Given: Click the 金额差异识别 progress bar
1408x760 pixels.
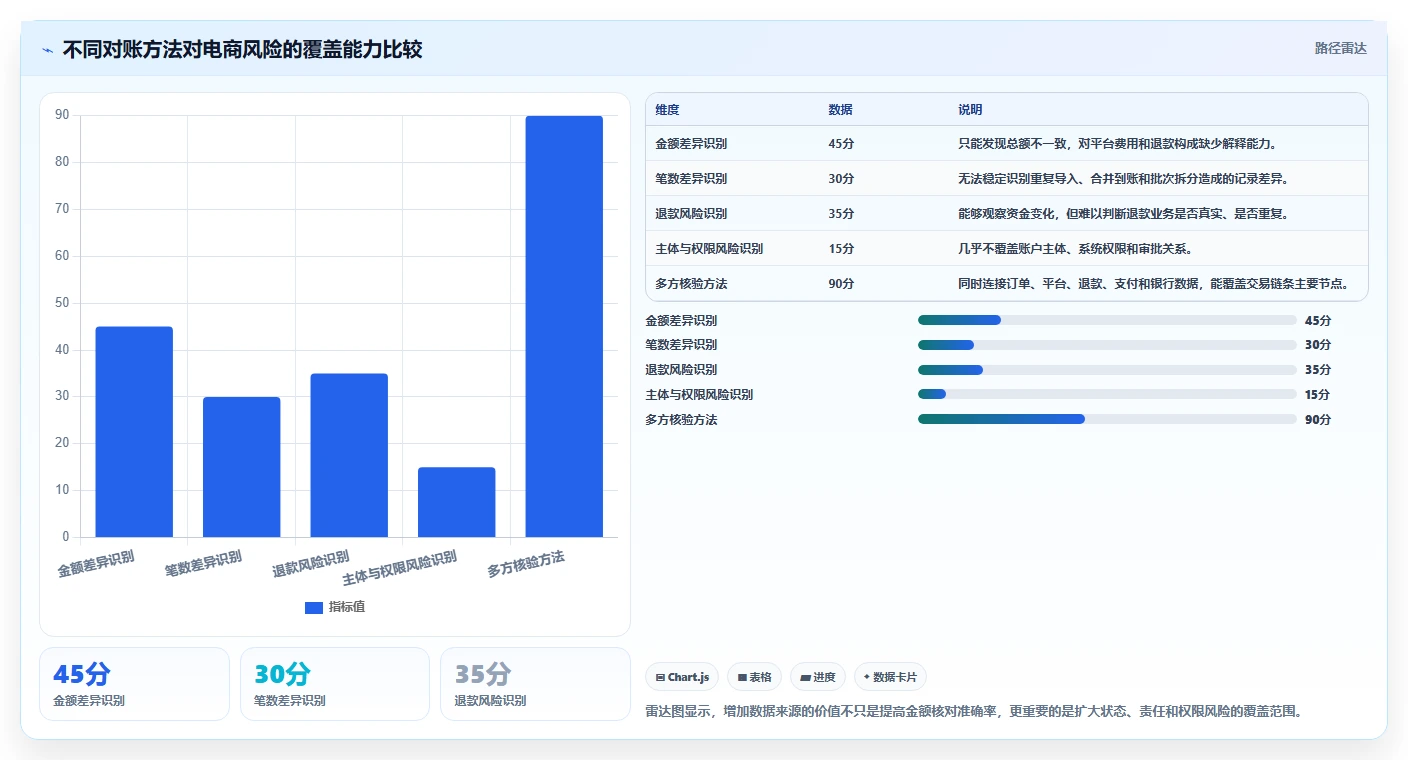Looking at the screenshot, I should (1107, 320).
